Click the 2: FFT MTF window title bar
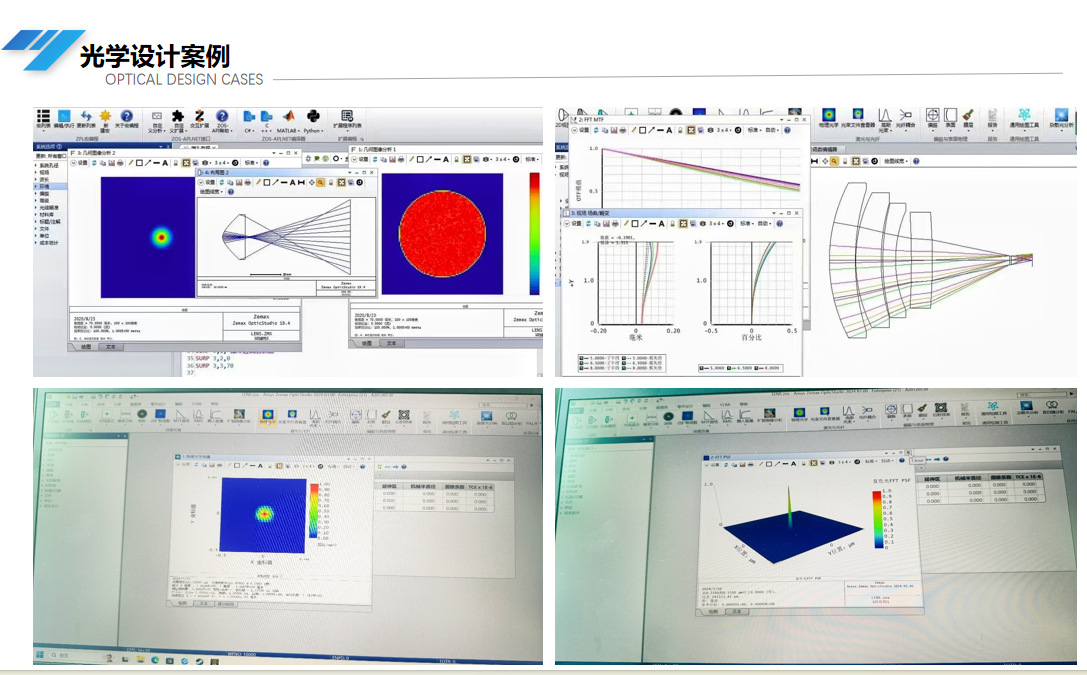The width and height of the screenshot is (1087, 675). [690, 119]
